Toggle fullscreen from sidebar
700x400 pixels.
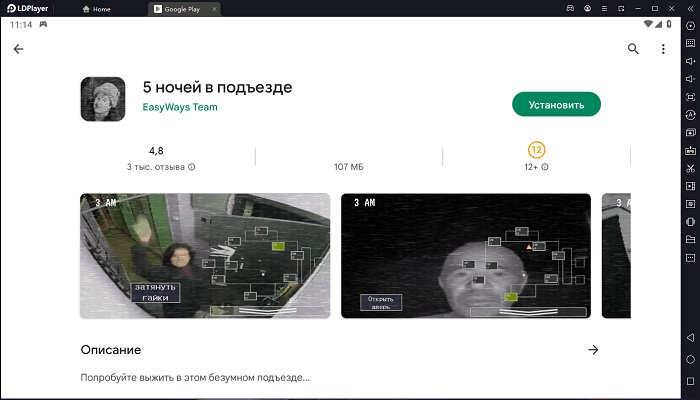point(690,97)
